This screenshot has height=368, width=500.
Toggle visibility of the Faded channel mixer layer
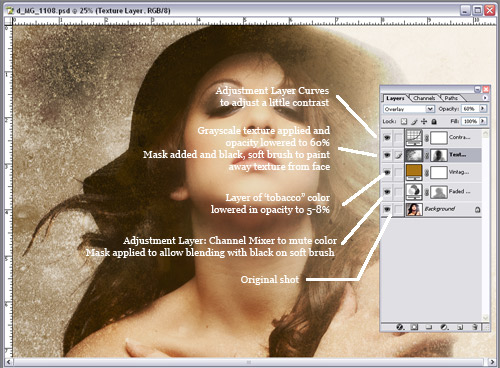pyautogui.click(x=387, y=192)
